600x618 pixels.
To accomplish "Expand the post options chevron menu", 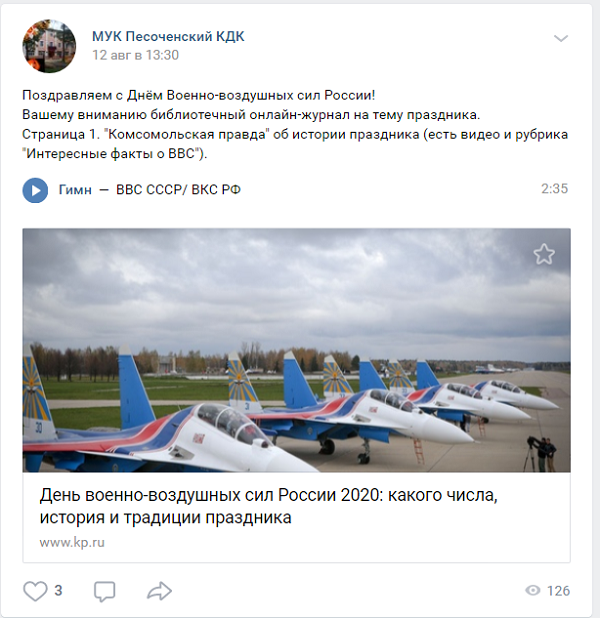I will click(561, 38).
